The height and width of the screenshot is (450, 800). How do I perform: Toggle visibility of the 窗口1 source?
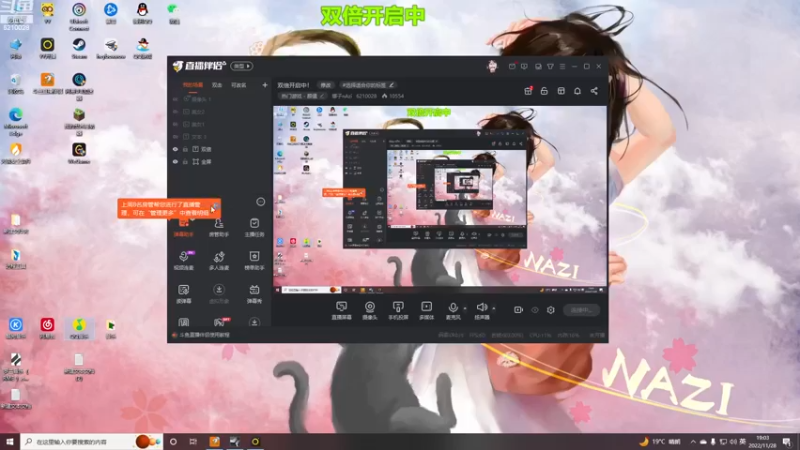click(x=176, y=124)
